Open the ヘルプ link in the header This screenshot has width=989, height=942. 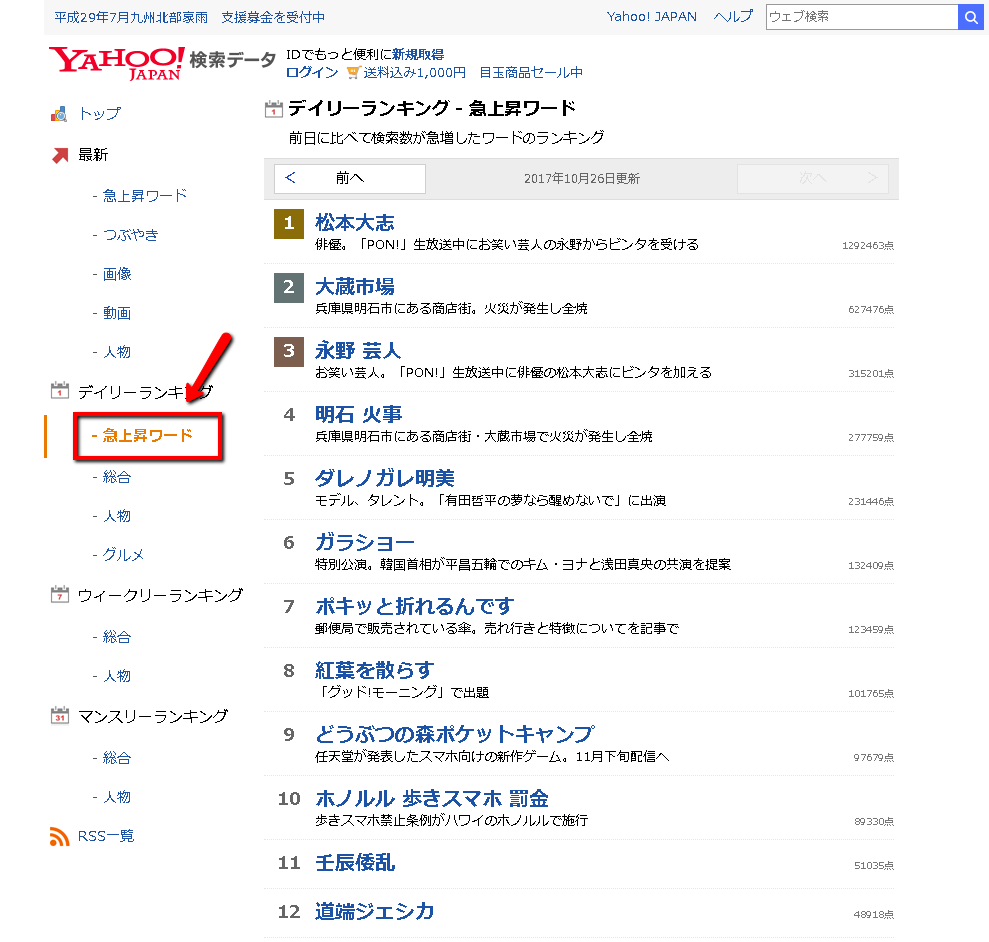[733, 17]
